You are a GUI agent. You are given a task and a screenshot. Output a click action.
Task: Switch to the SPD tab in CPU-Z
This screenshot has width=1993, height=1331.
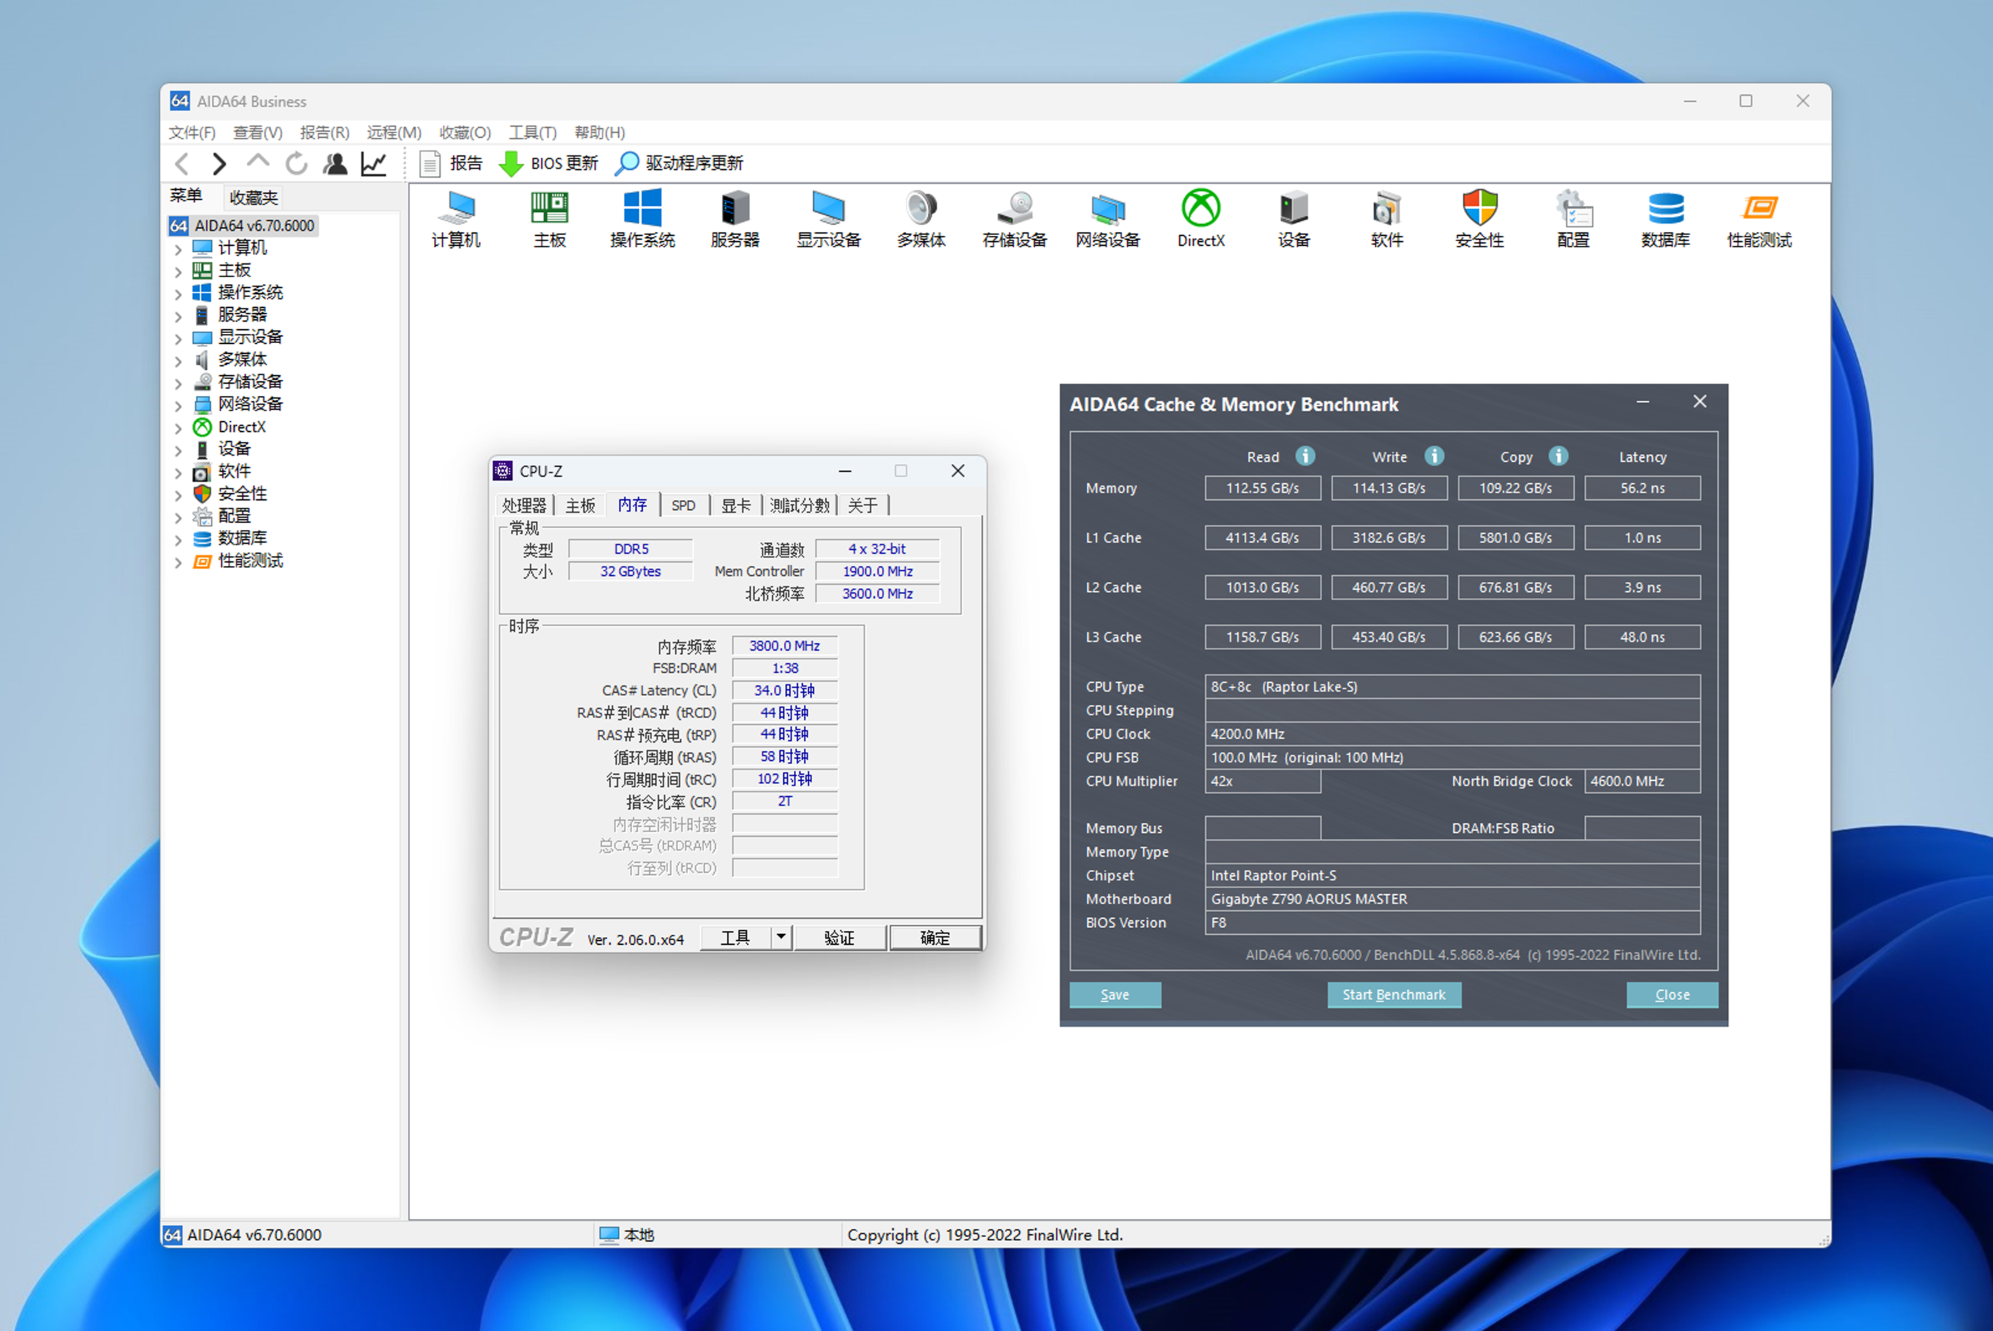click(684, 505)
